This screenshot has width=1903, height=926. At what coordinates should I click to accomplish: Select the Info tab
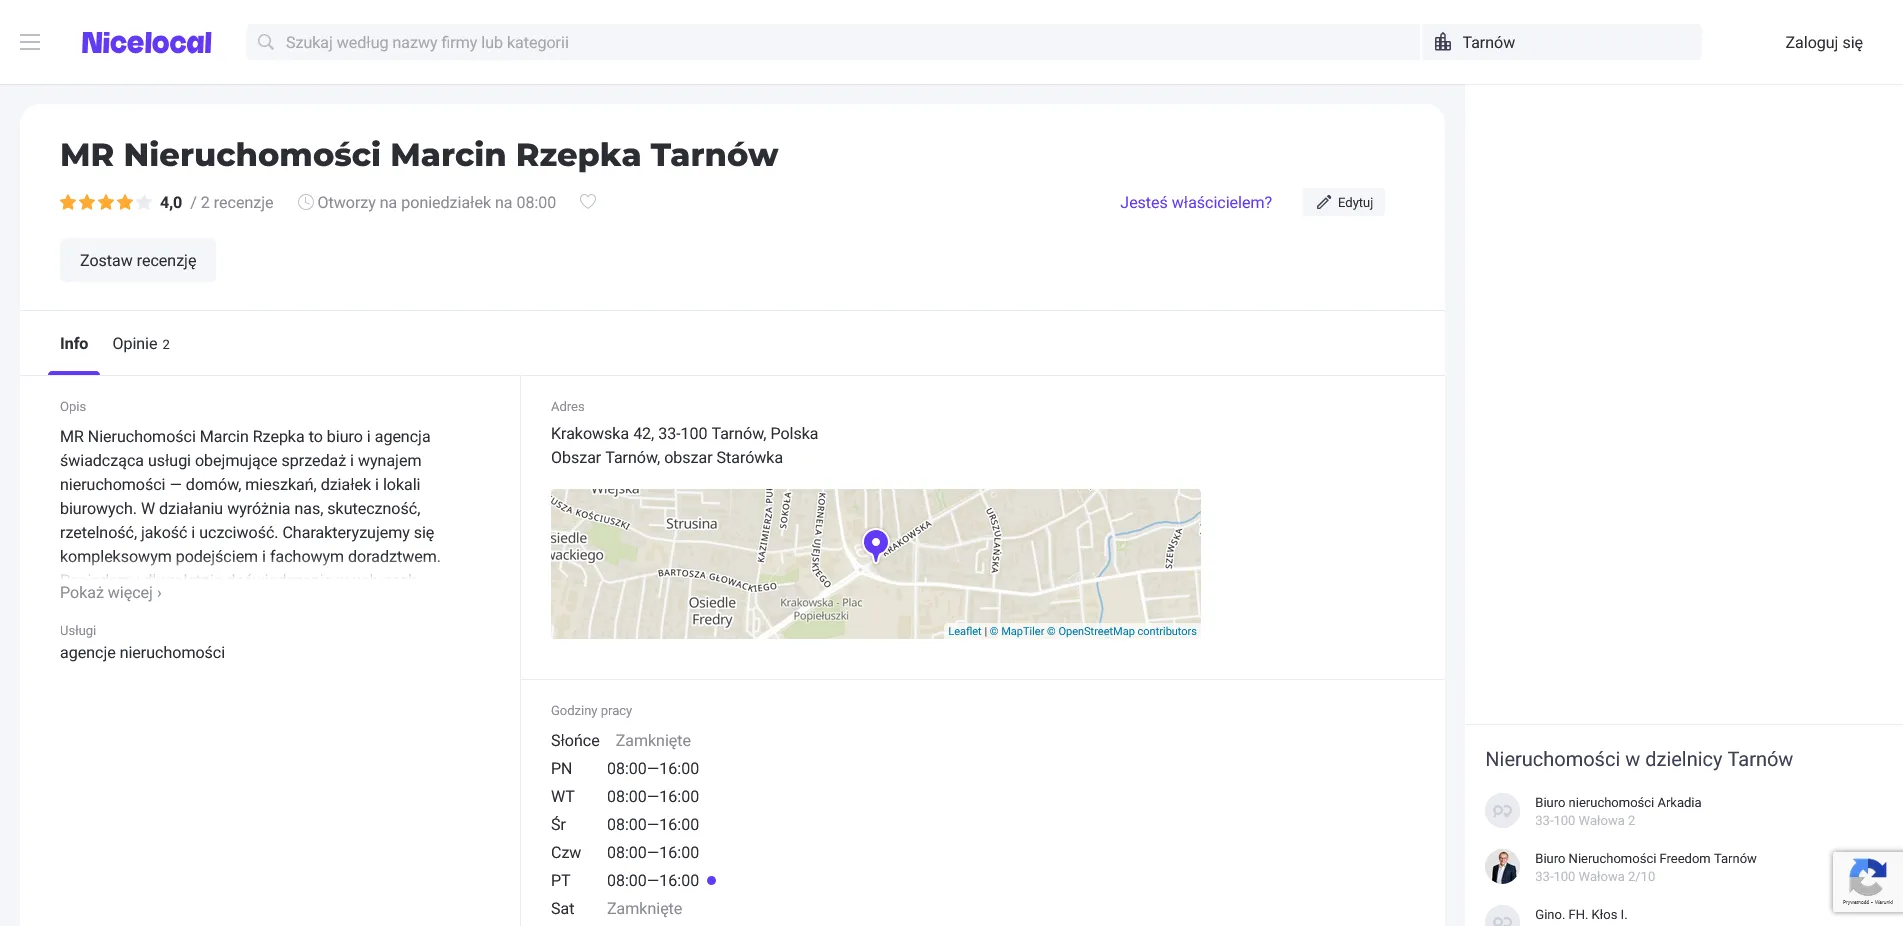click(74, 343)
